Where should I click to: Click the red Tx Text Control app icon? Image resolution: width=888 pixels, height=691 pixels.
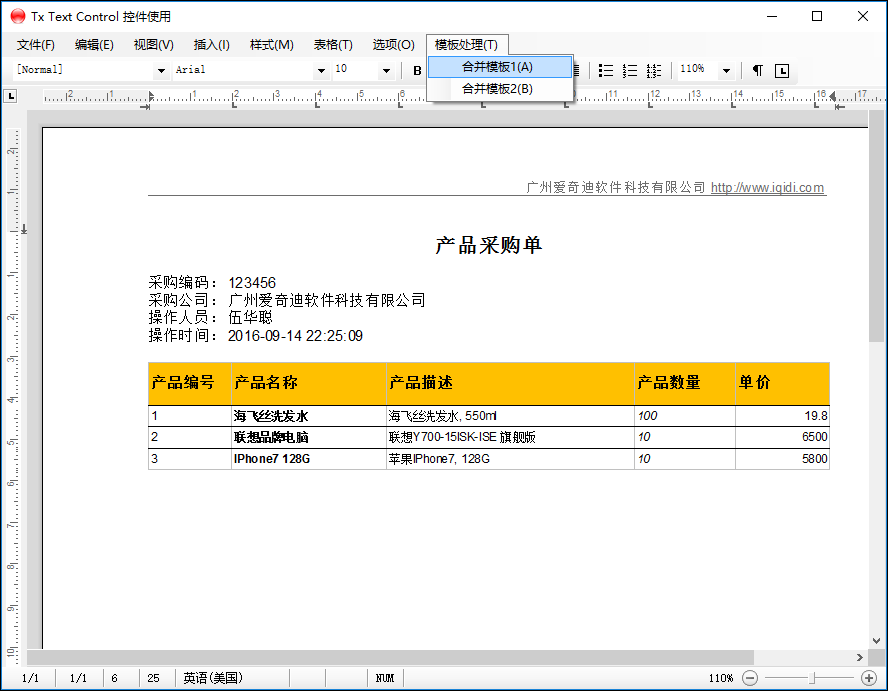pos(18,16)
